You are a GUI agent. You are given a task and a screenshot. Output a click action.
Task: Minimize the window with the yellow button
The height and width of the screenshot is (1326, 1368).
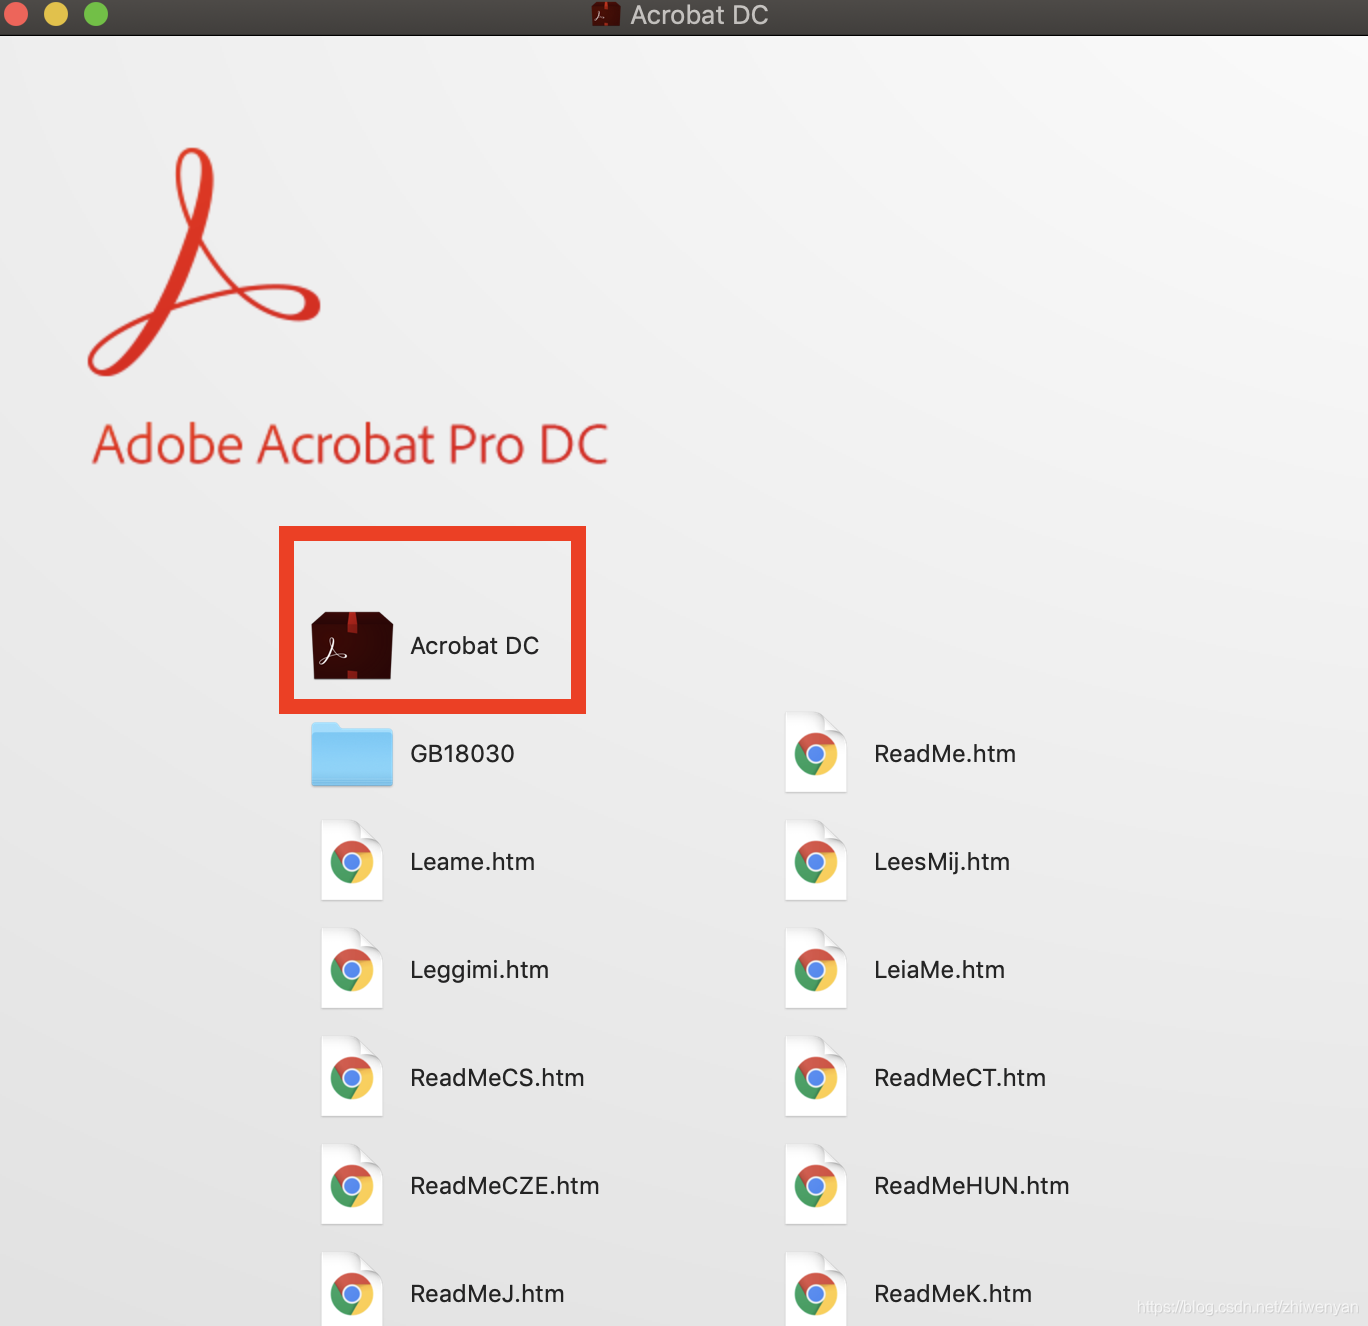[56, 14]
